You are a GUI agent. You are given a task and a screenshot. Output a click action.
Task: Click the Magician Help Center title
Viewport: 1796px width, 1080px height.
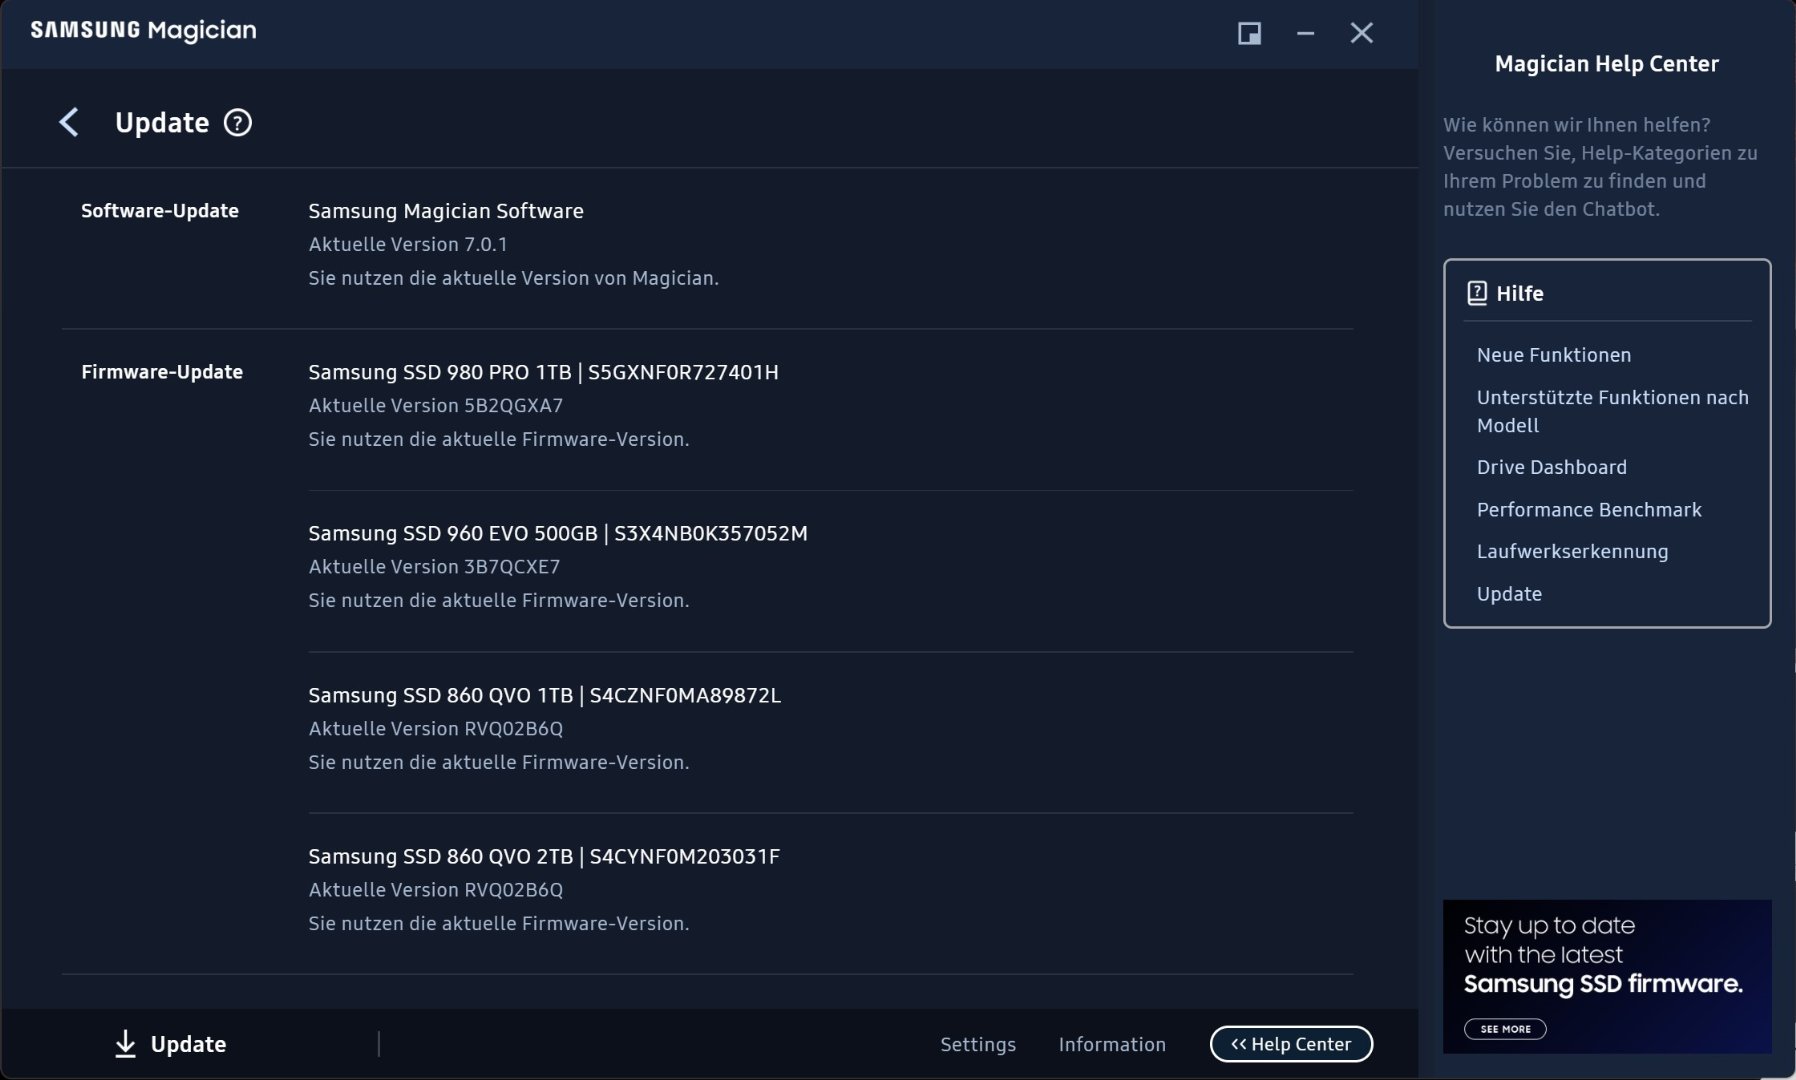(x=1607, y=64)
